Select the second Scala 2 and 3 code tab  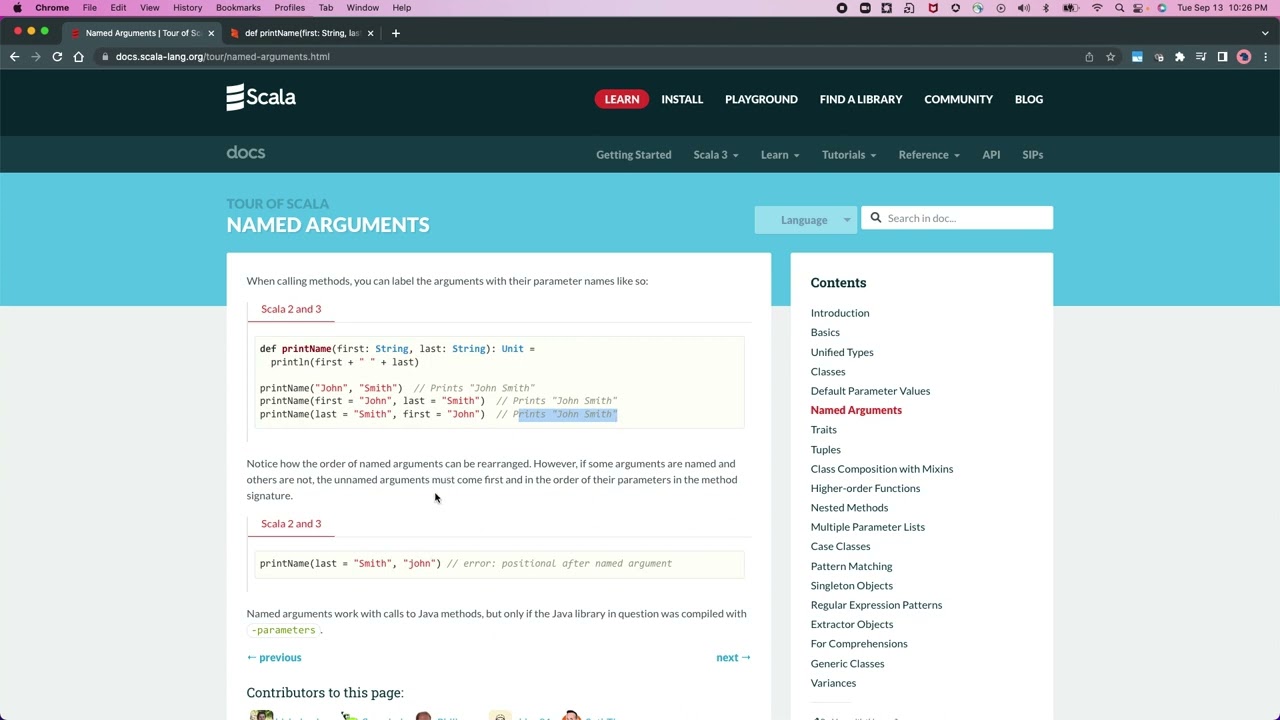[x=291, y=524]
